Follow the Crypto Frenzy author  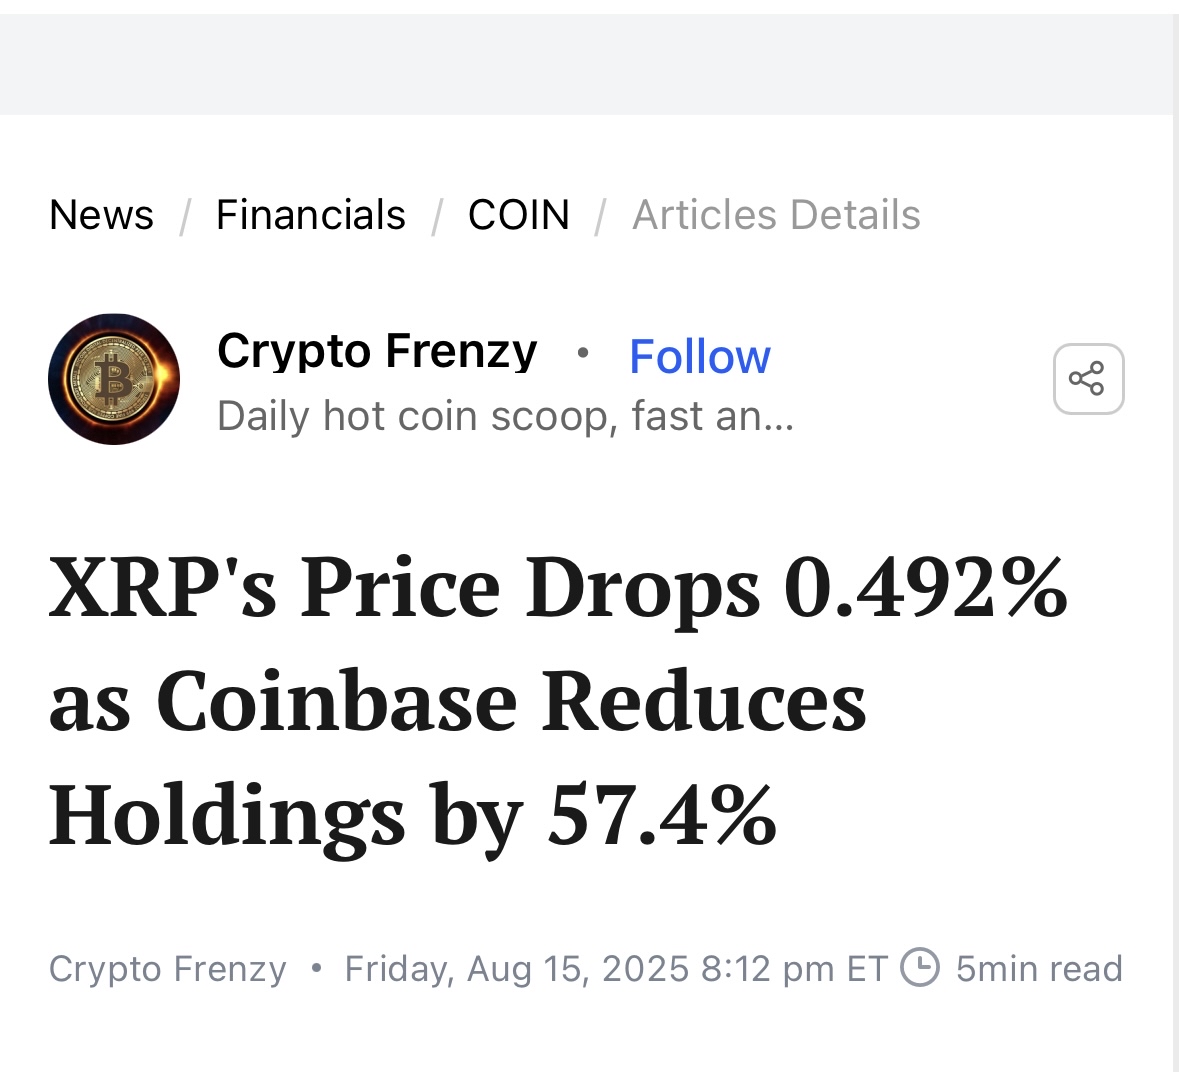tap(699, 356)
